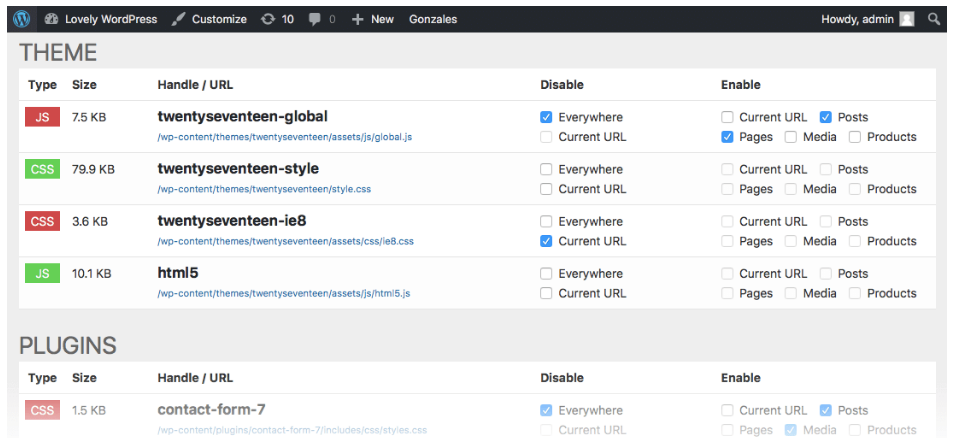The width and height of the screenshot is (954, 438).
Task: Open the New content menu
Action: point(372,19)
